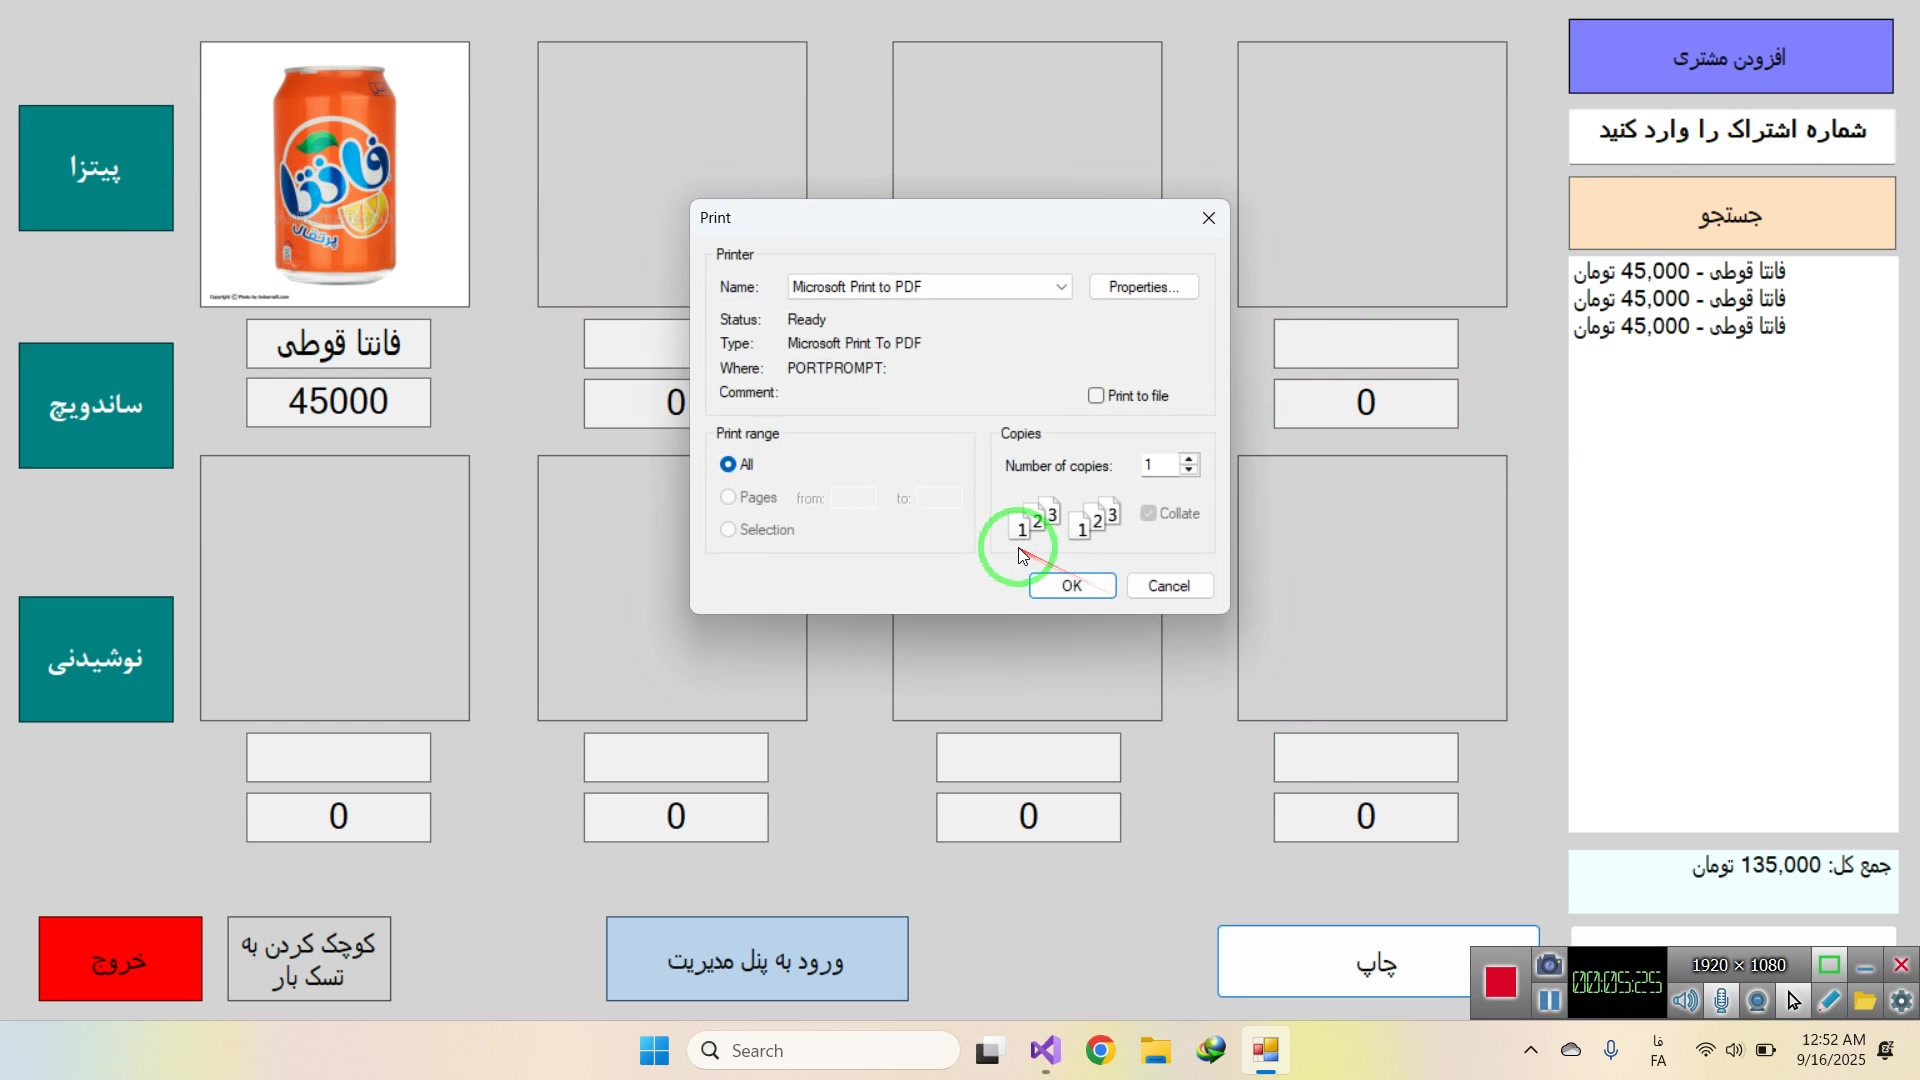Show hidden icons in the system tray
The image size is (1920, 1080).
(1530, 1050)
